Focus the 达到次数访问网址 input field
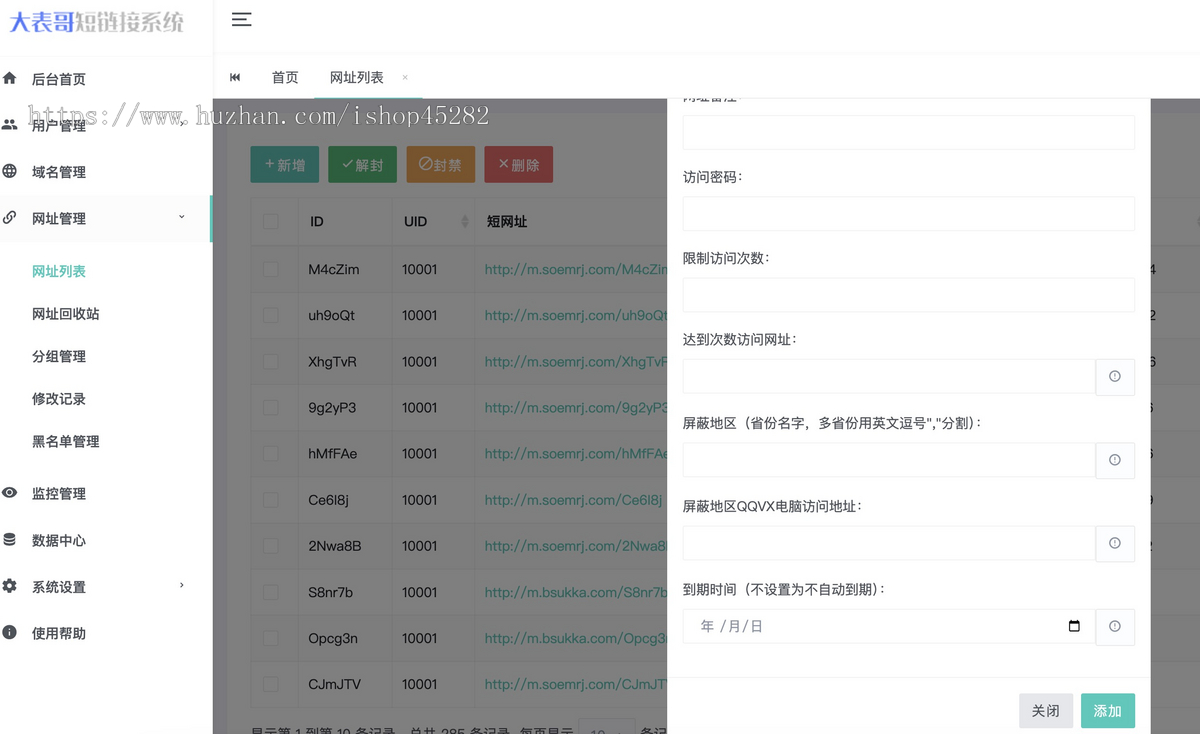This screenshot has width=1200, height=734. tap(889, 377)
